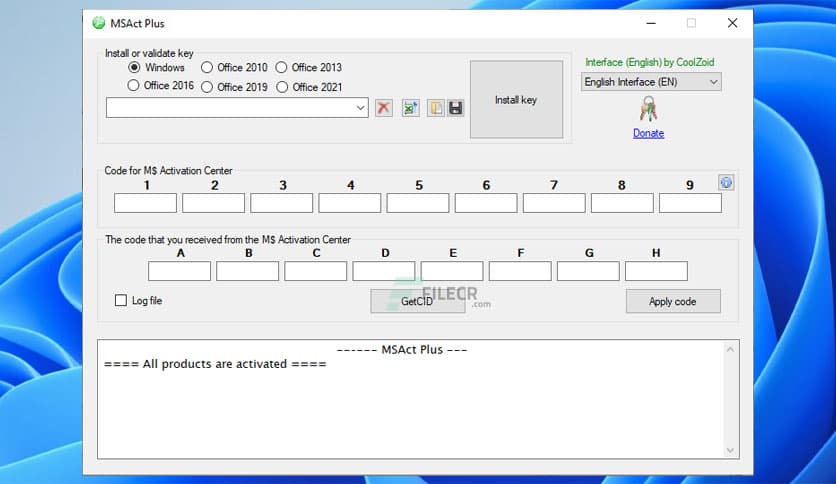The image size is (836, 484).
Task: Open the product key combo box dropdown
Action: click(x=360, y=108)
